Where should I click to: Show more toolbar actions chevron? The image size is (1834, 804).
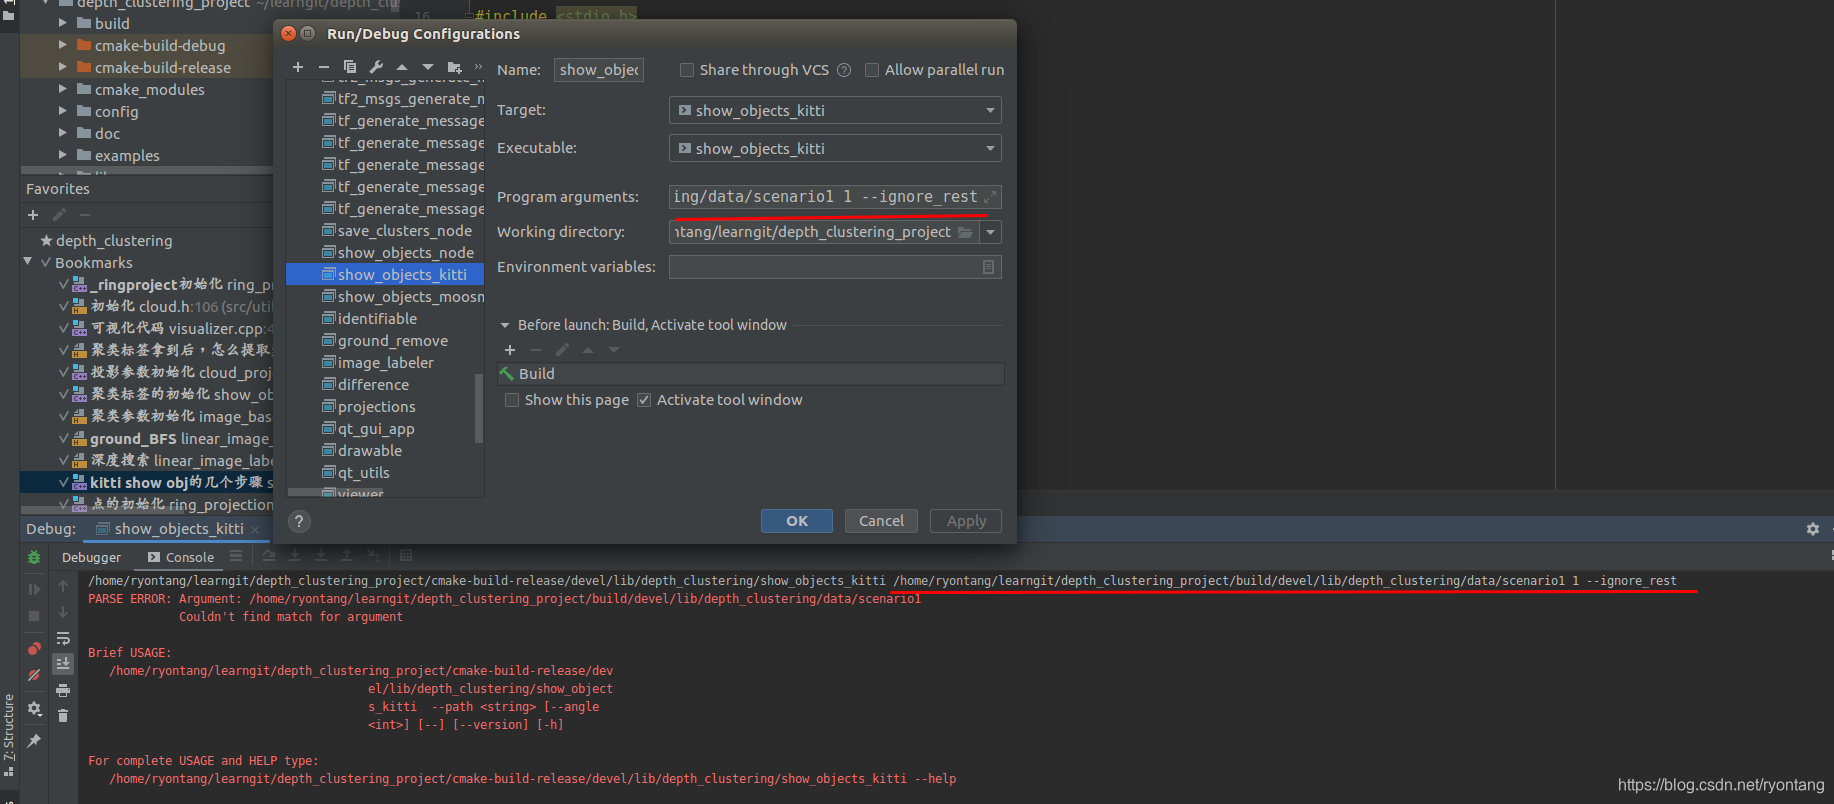point(478,67)
